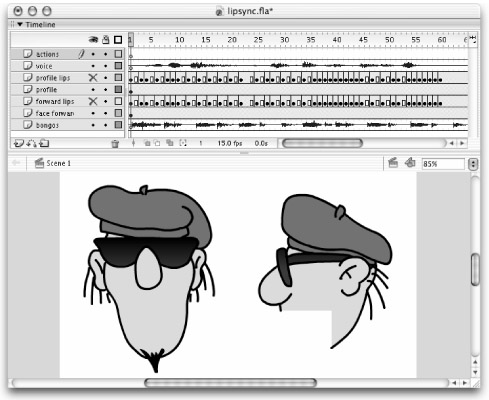Image resolution: width=489 pixels, height=400 pixels.
Task: Click the back arrow in edit bar
Action: pos(16,163)
